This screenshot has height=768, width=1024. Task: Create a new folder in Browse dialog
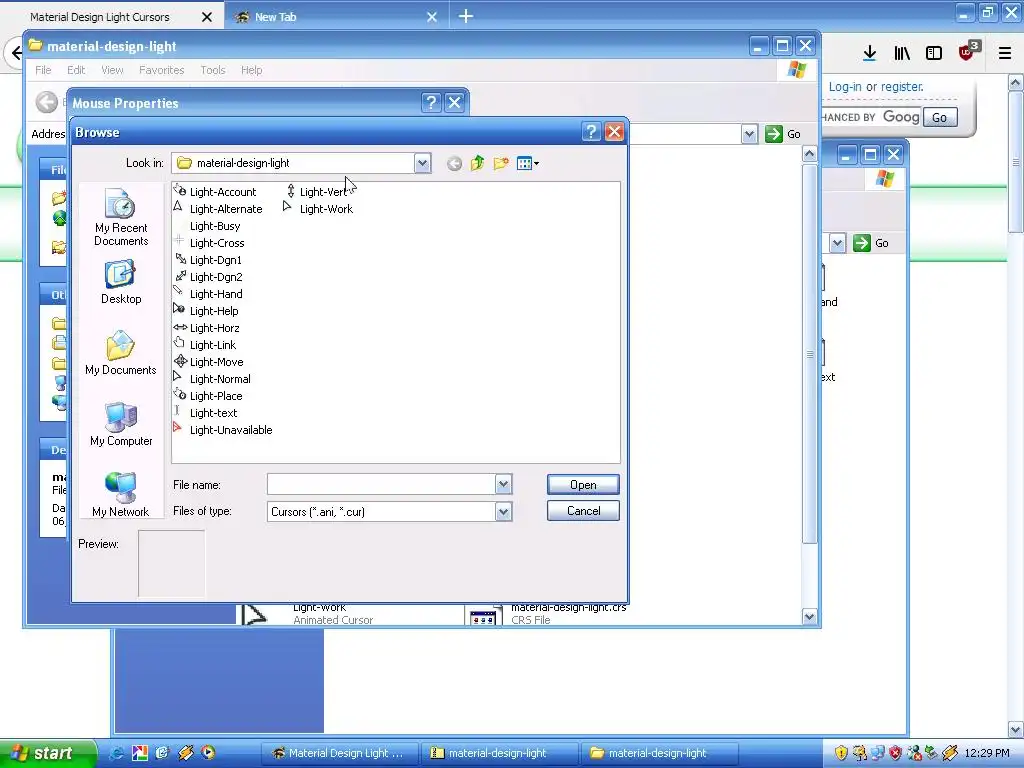coord(501,163)
